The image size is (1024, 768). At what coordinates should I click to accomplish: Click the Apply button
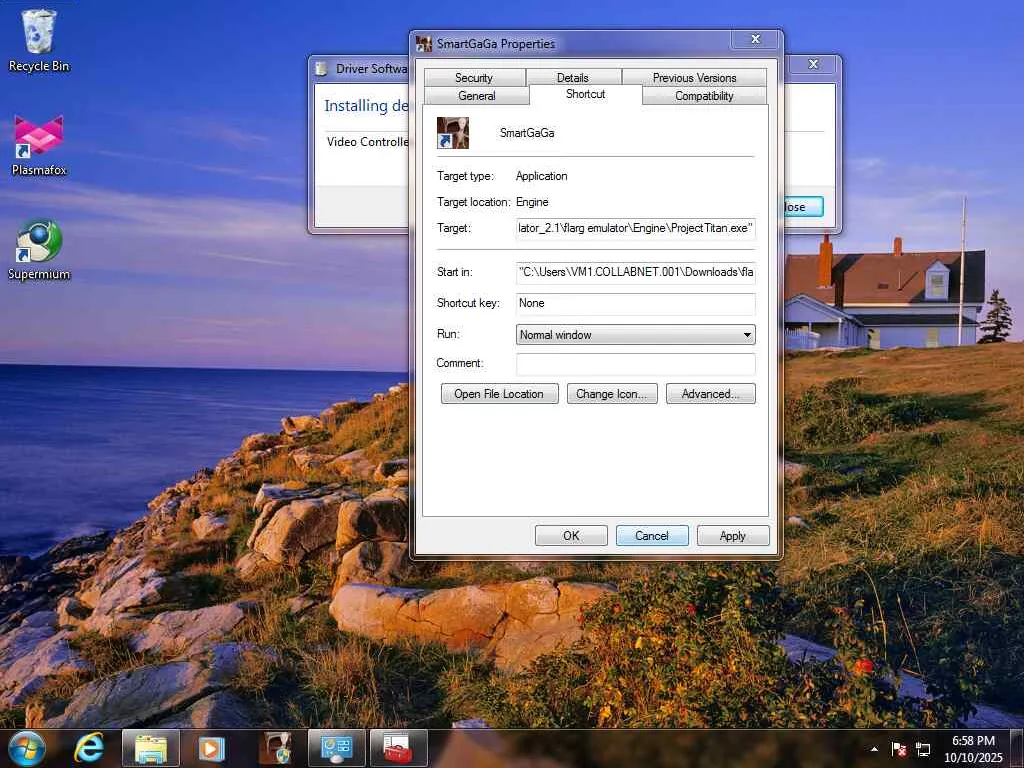733,536
